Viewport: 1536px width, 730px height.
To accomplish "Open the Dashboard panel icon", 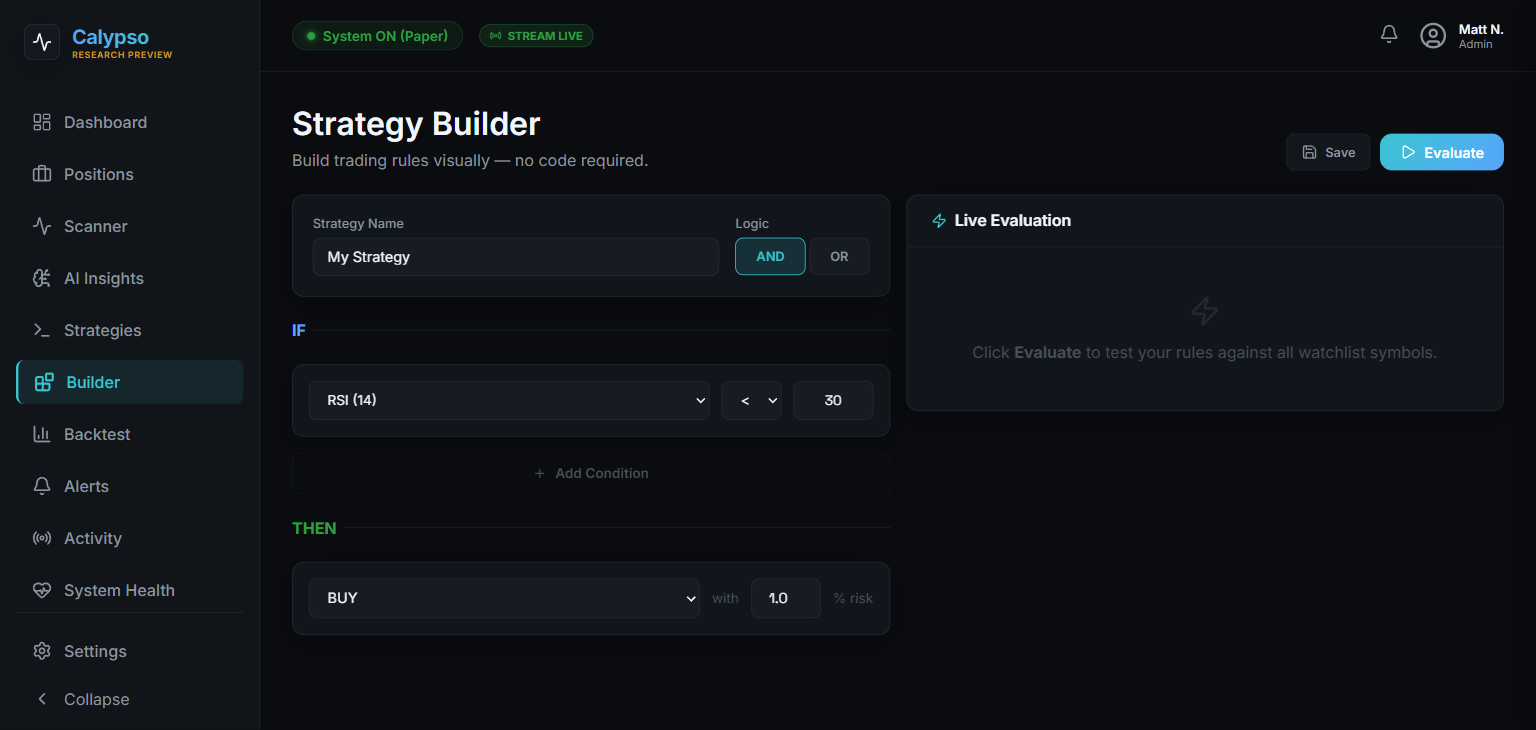I will (41, 121).
